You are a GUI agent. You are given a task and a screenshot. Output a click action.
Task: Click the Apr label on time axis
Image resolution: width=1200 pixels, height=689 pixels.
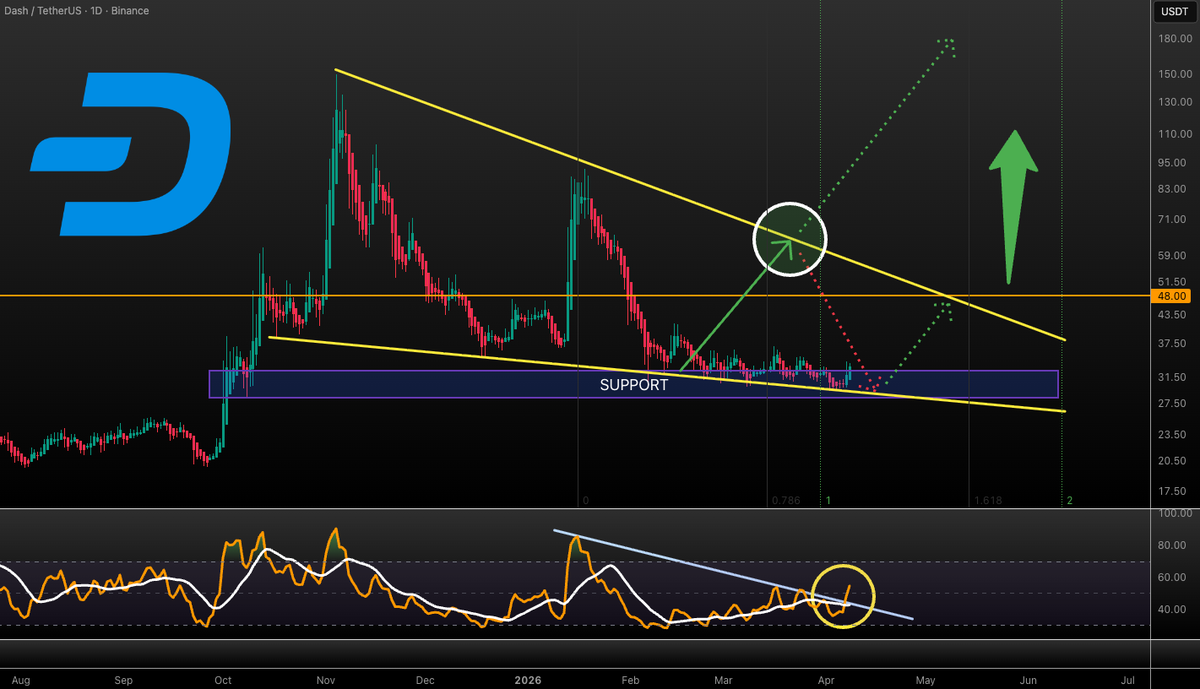[824, 680]
